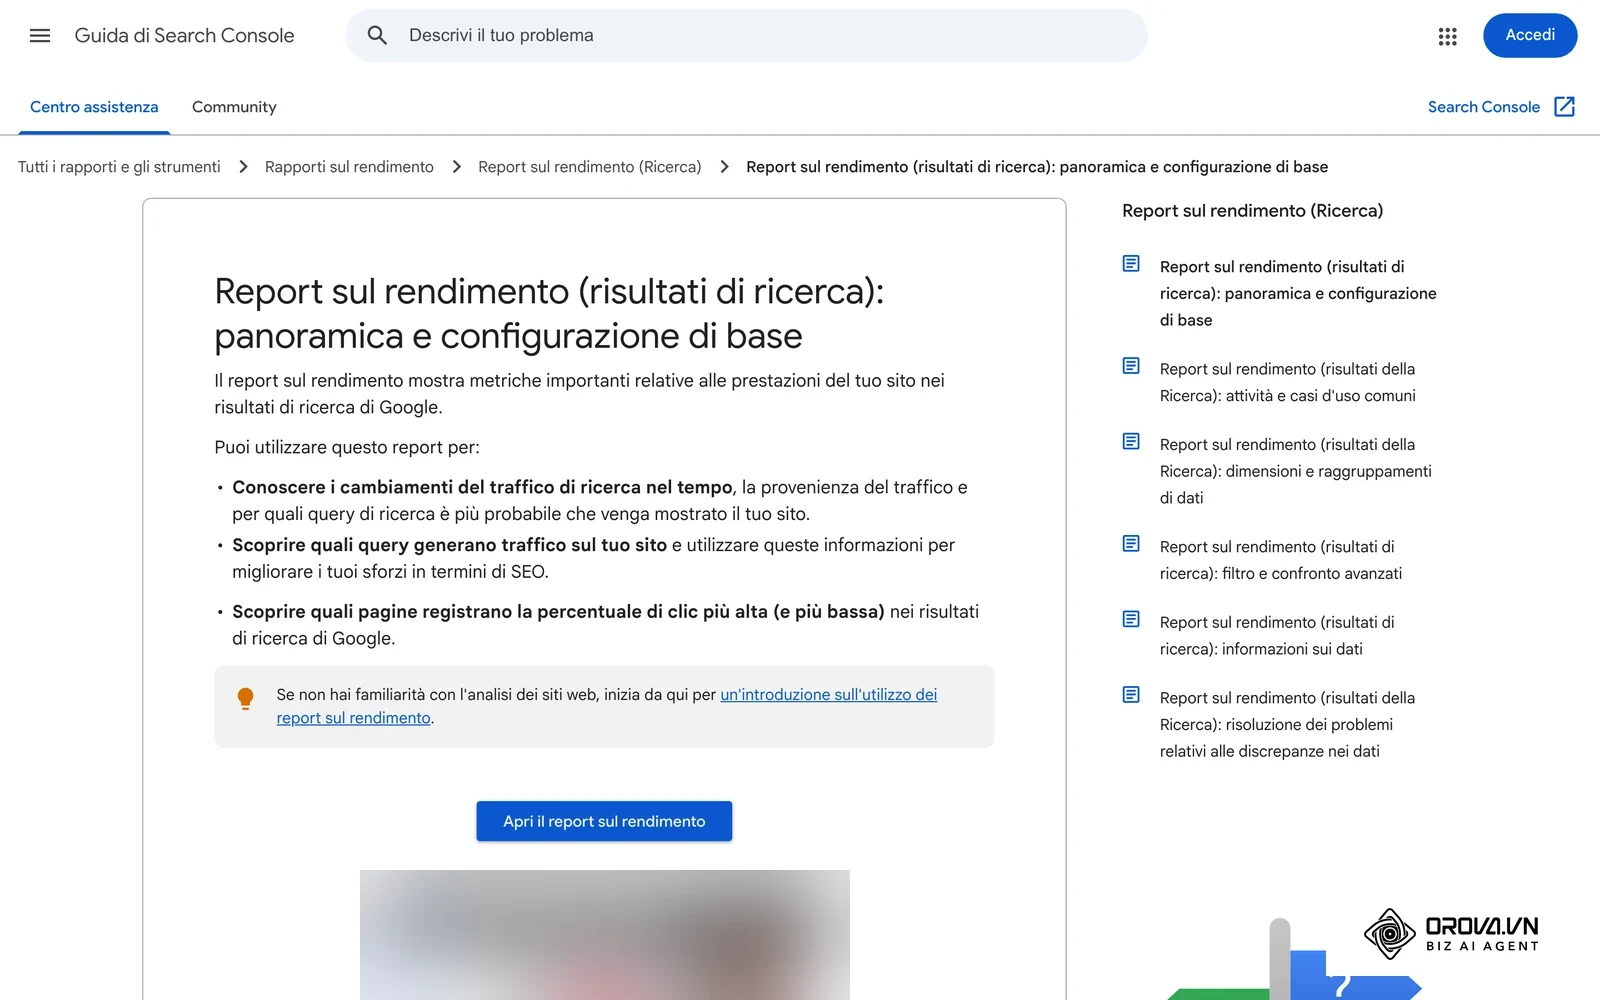Viewport: 1600px width, 1000px height.
Task: Go to 'Report sul rendimento (Ricerca)' breadcrumb
Action: point(590,167)
